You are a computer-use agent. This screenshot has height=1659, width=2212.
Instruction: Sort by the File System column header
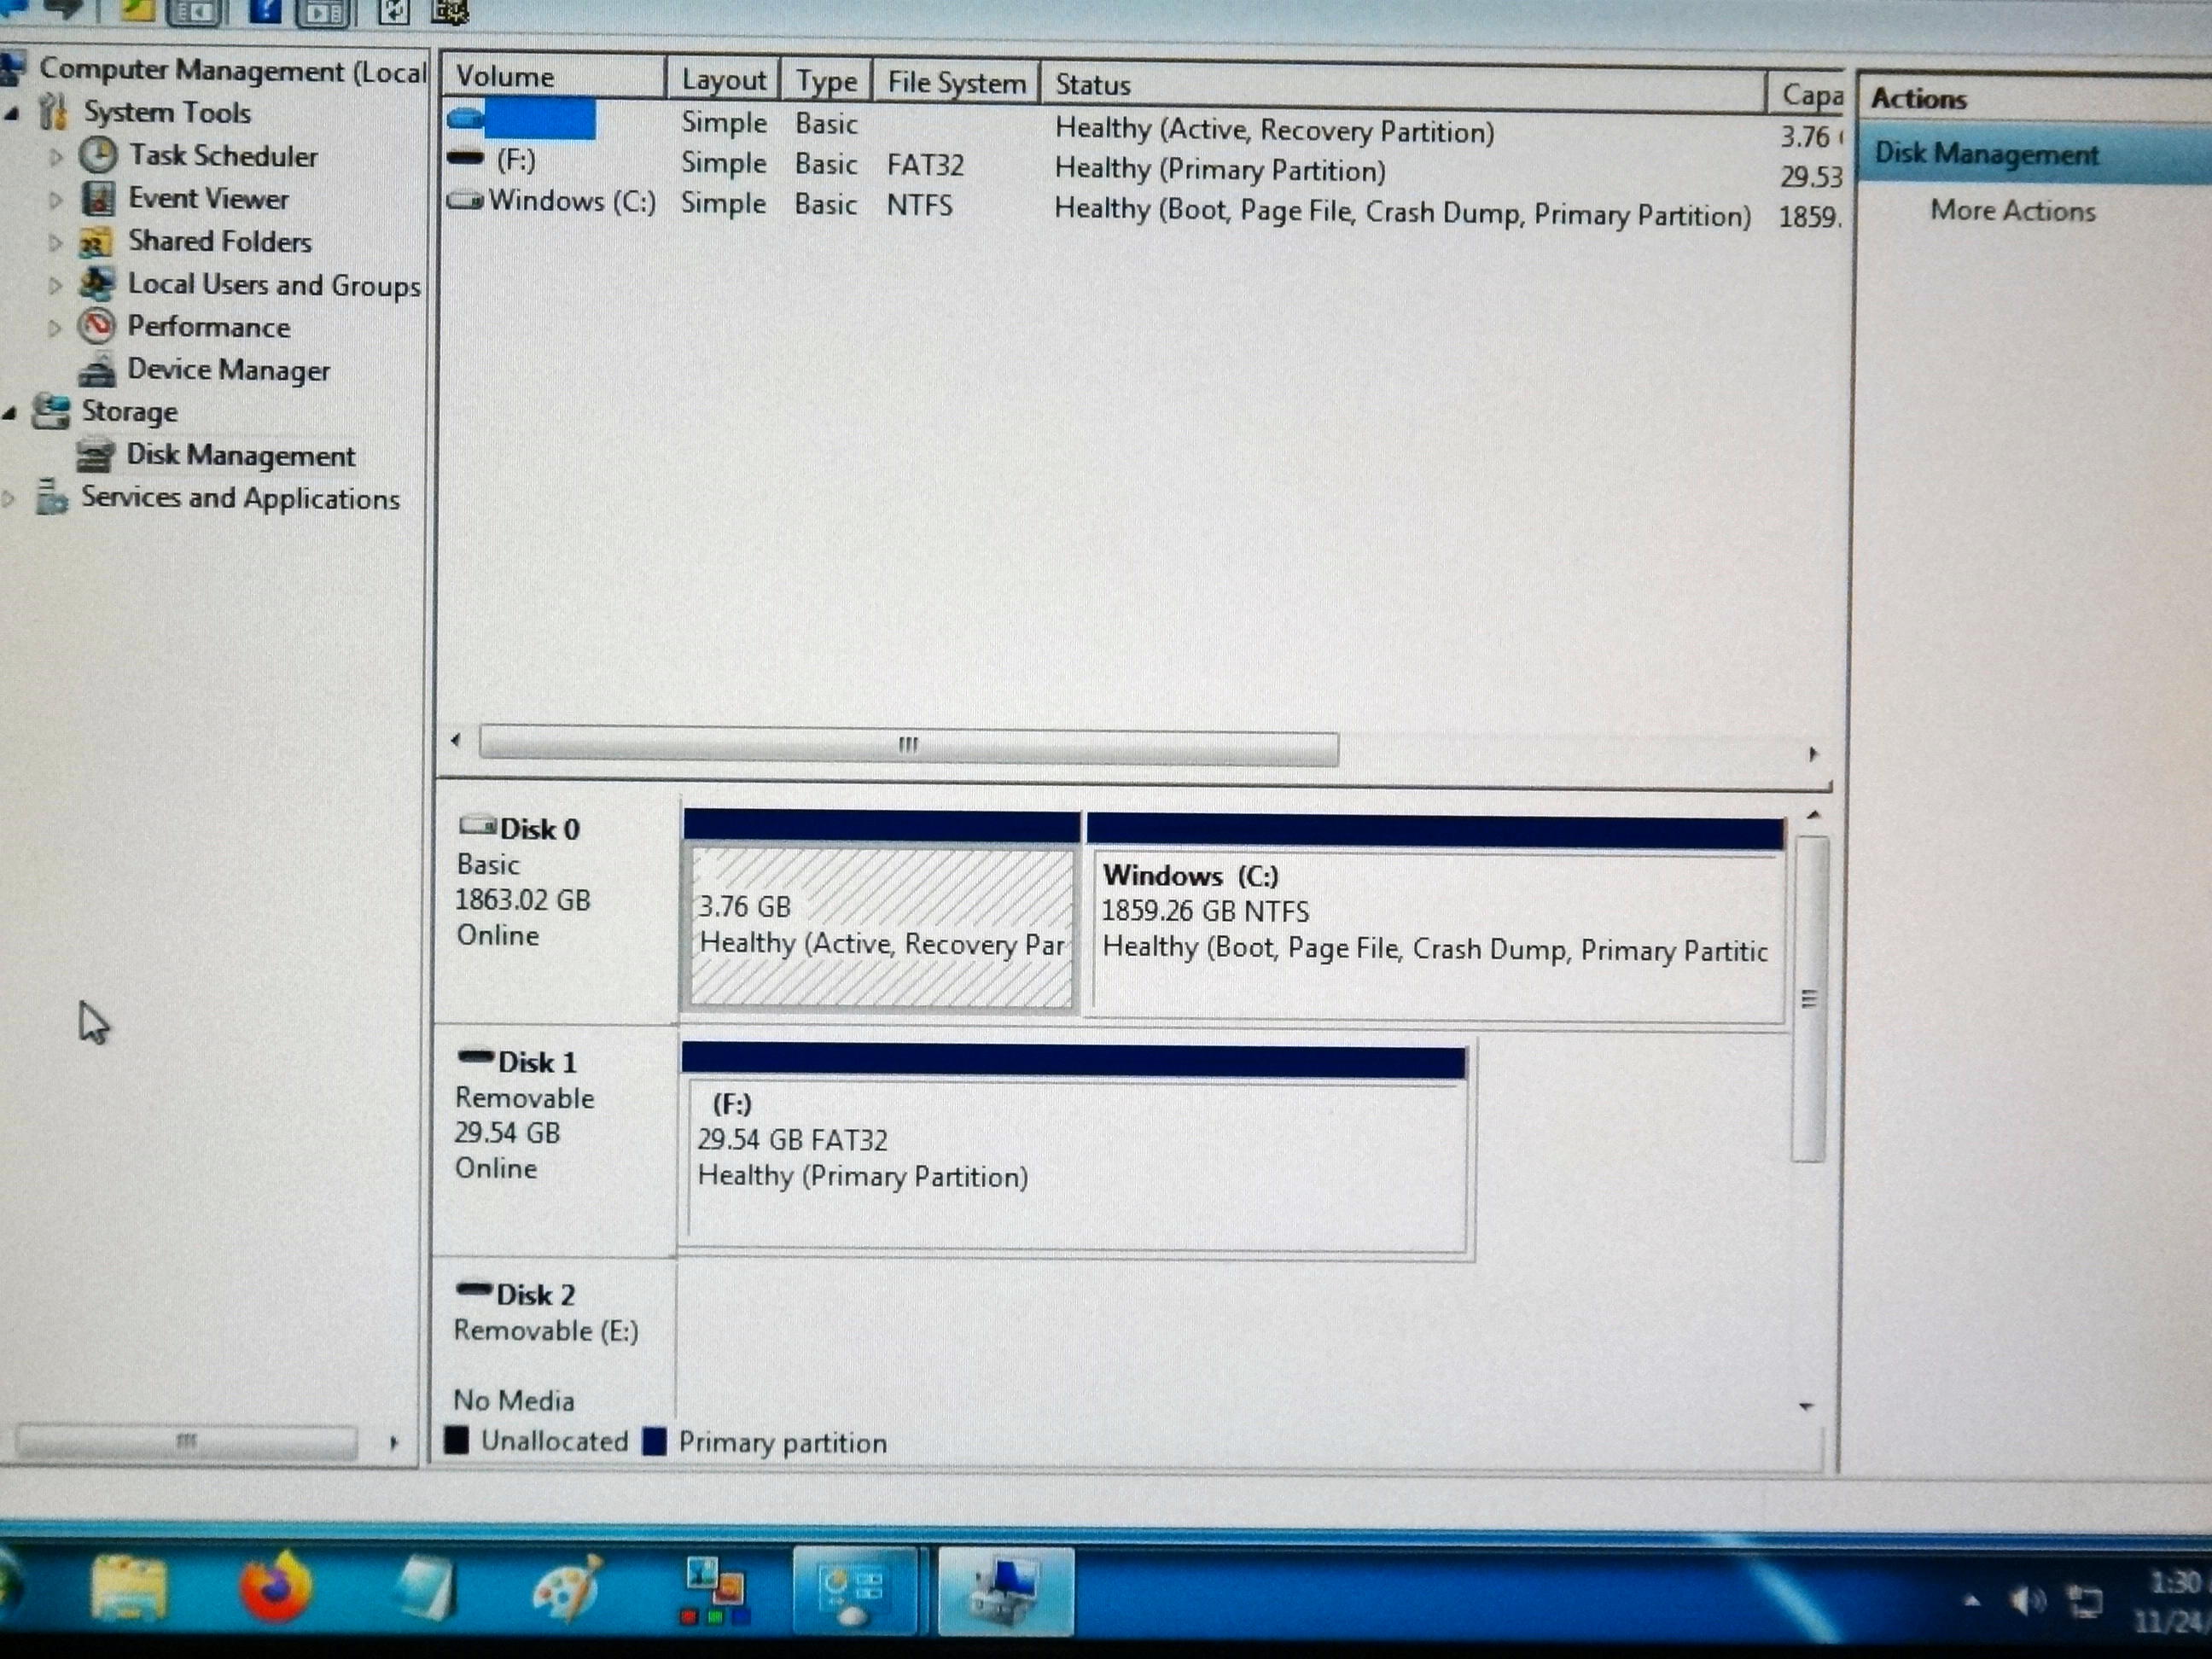pos(956,82)
